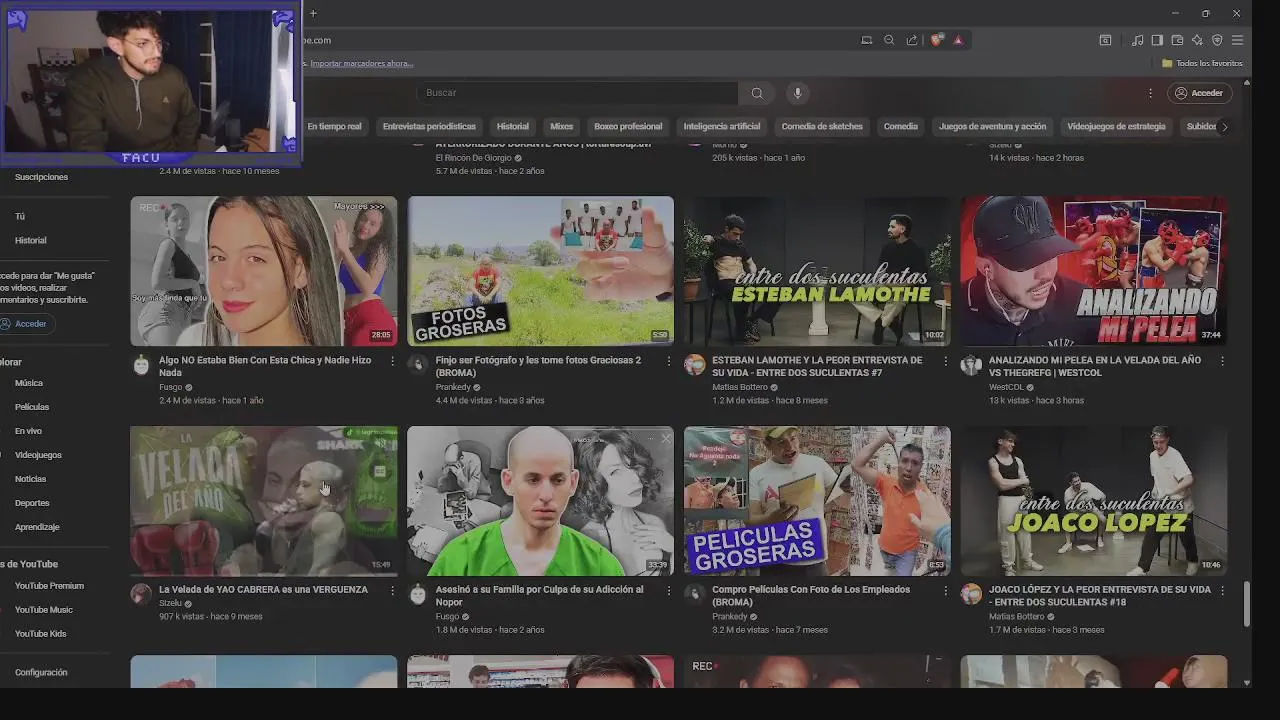Open the Todos los favoritos folder
This screenshot has width=1280, height=720.
(x=1202, y=63)
